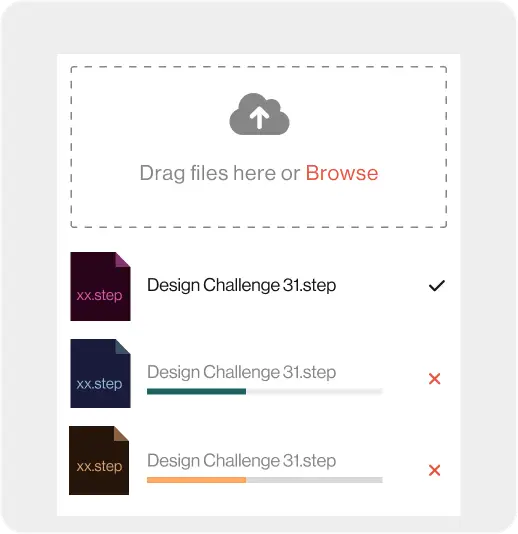The width and height of the screenshot is (518, 534).
Task: Click file name above the orange progress bar
Action: coord(241,461)
